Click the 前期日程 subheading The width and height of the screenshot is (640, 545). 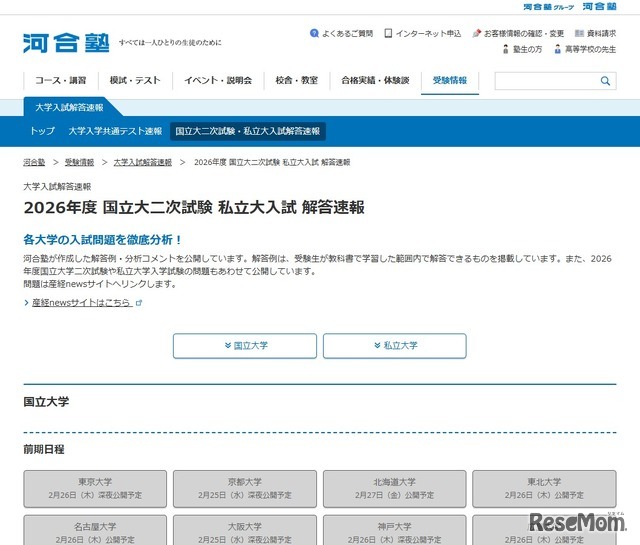tap(44, 449)
